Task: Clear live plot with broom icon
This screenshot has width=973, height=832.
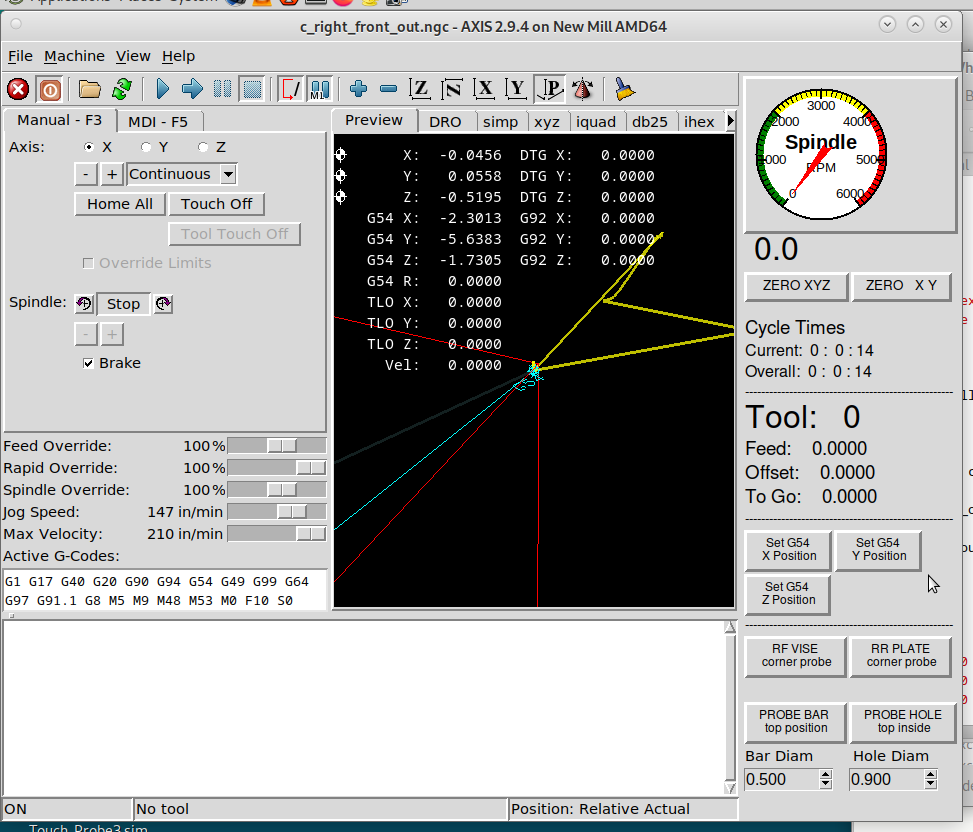Action: coord(625,90)
